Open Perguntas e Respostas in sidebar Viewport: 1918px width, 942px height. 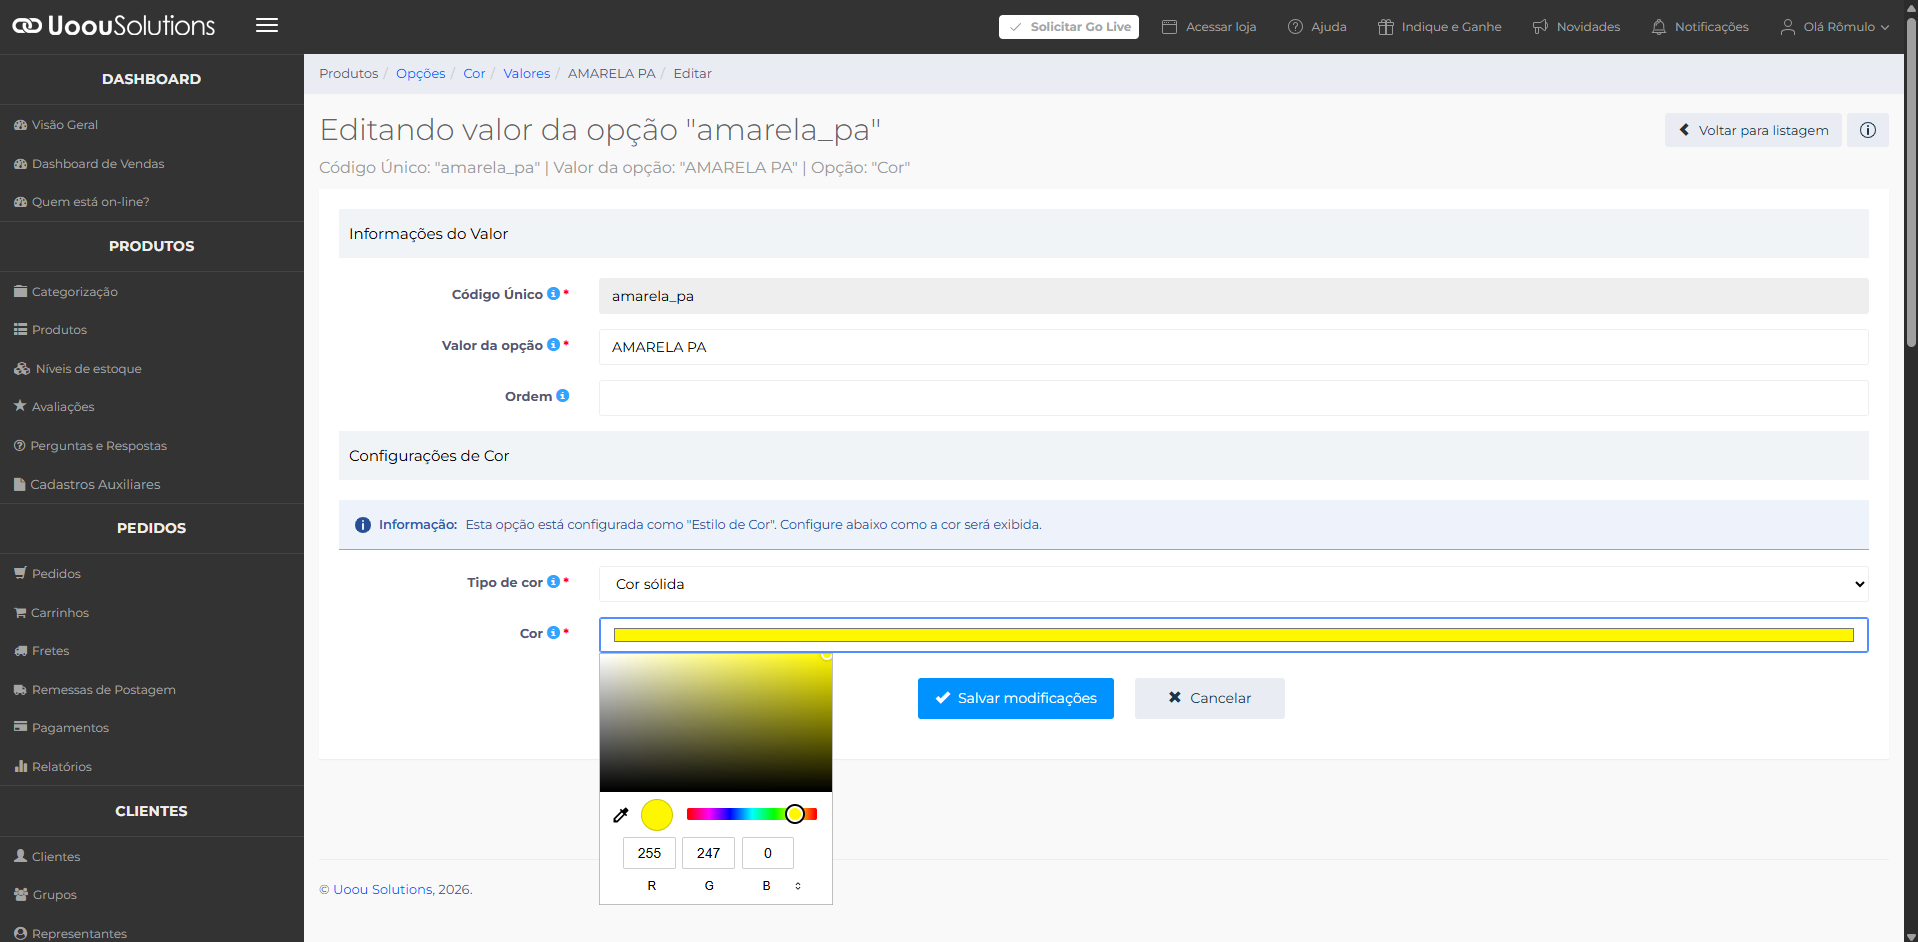point(98,446)
